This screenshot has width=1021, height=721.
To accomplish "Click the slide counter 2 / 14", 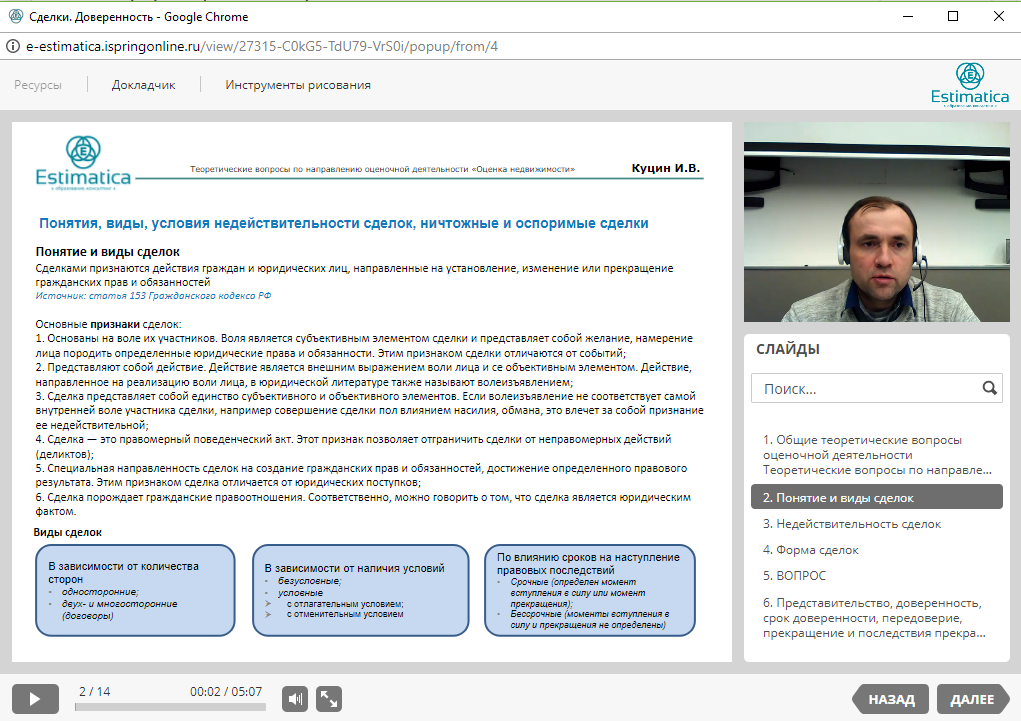I will pyautogui.click(x=94, y=692).
